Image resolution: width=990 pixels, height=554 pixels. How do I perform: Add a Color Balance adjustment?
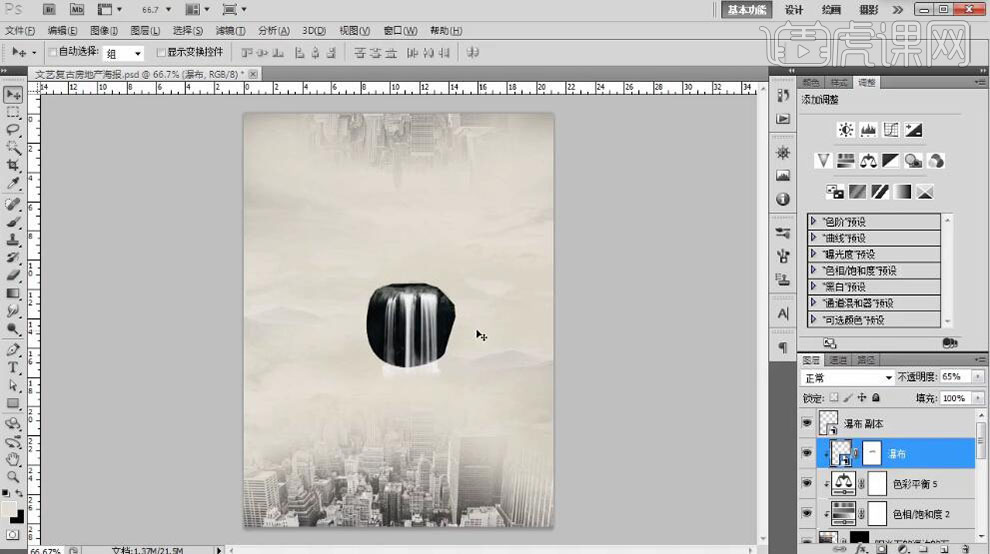[x=868, y=160]
